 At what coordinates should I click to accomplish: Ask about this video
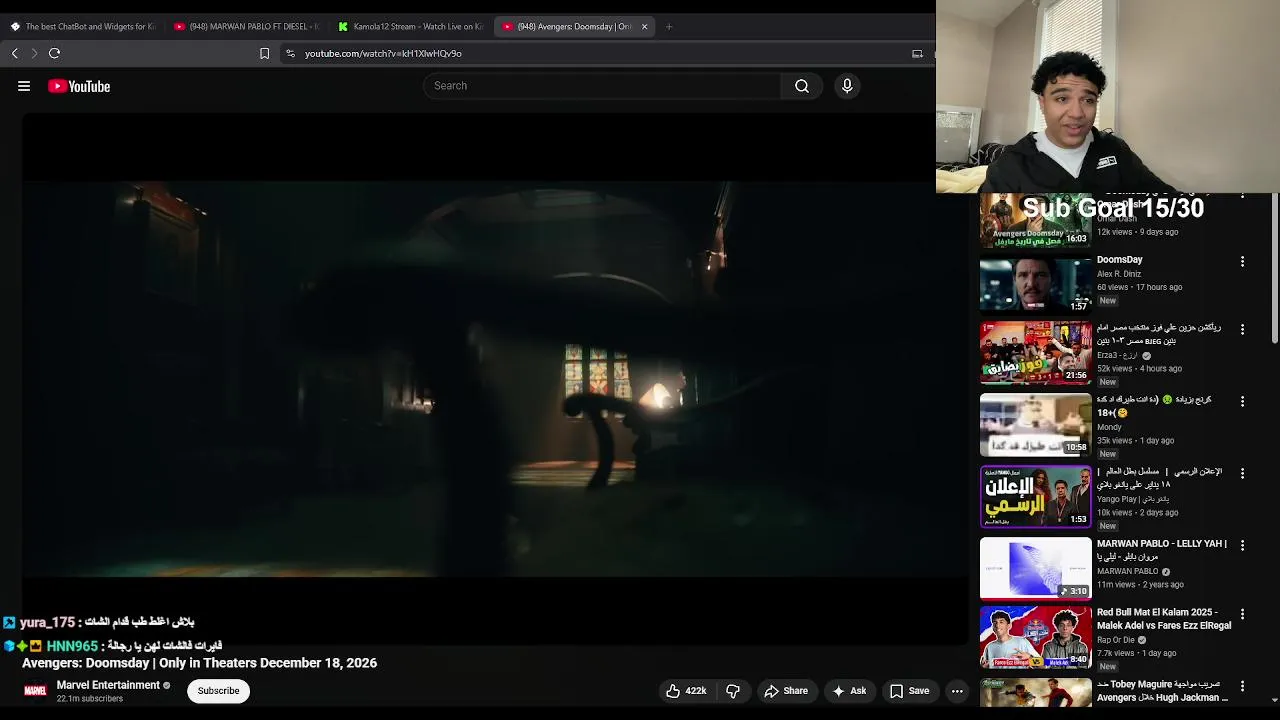pos(848,691)
